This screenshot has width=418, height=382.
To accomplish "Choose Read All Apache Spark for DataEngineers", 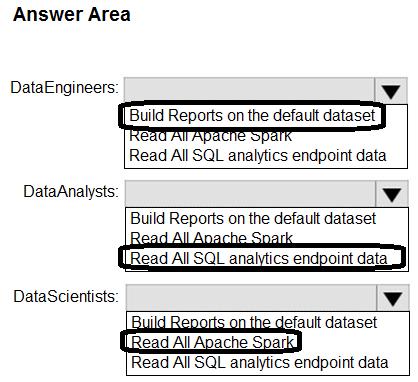I will click(x=210, y=136).
